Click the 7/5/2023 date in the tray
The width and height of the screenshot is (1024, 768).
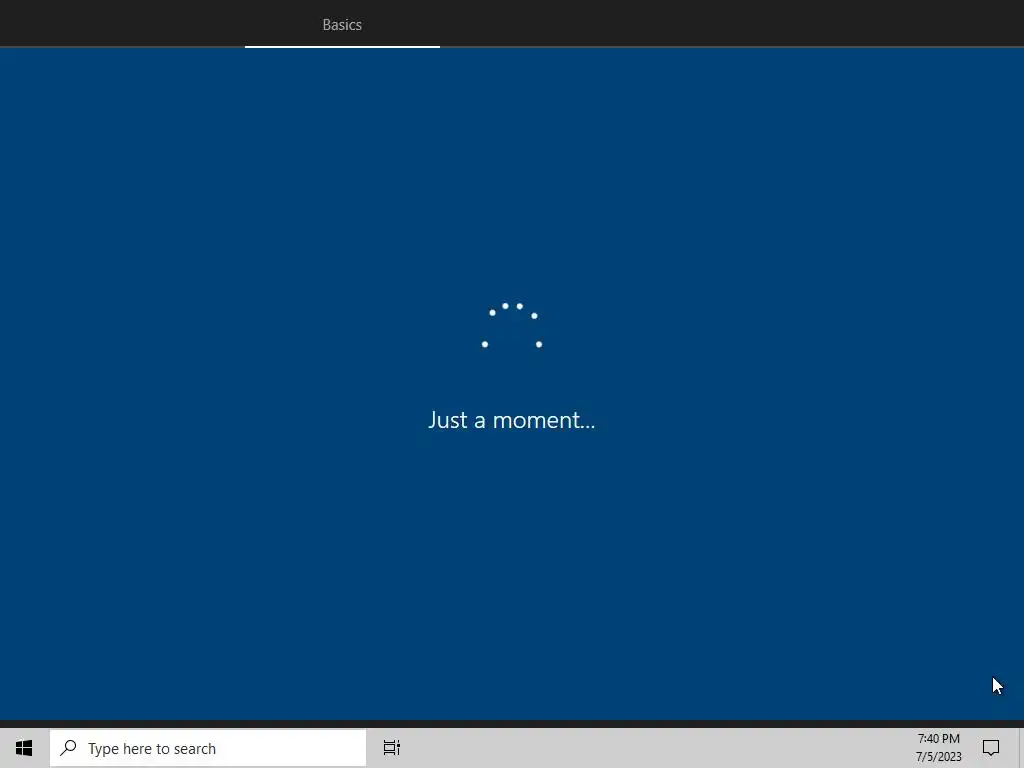coord(938,757)
